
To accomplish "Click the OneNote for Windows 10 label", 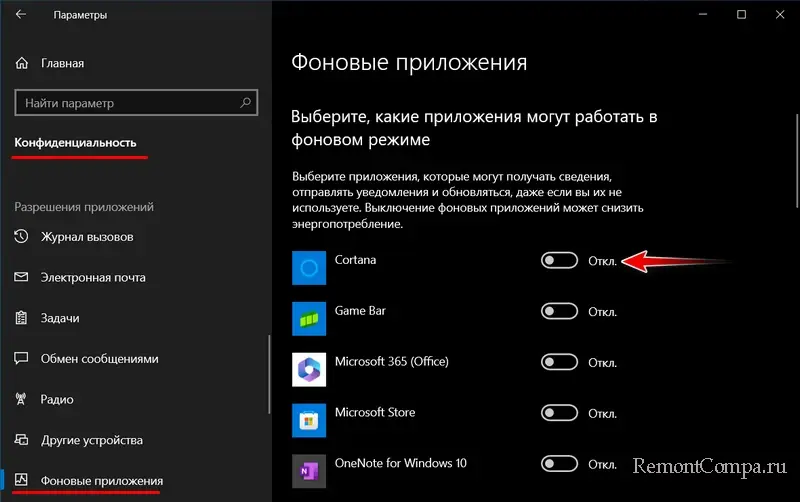I will pos(401,463).
